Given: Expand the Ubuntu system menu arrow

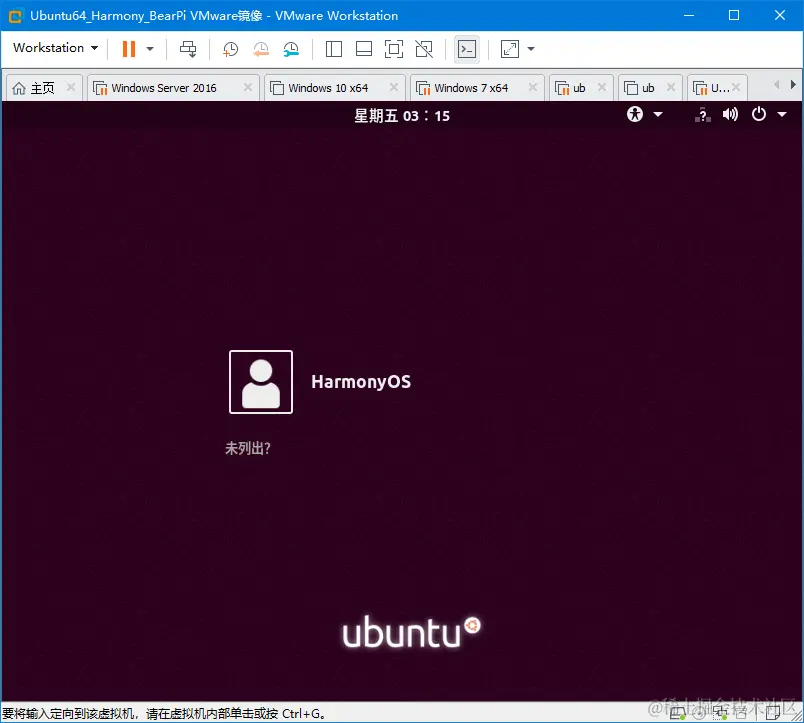Looking at the screenshot, I should pos(782,114).
